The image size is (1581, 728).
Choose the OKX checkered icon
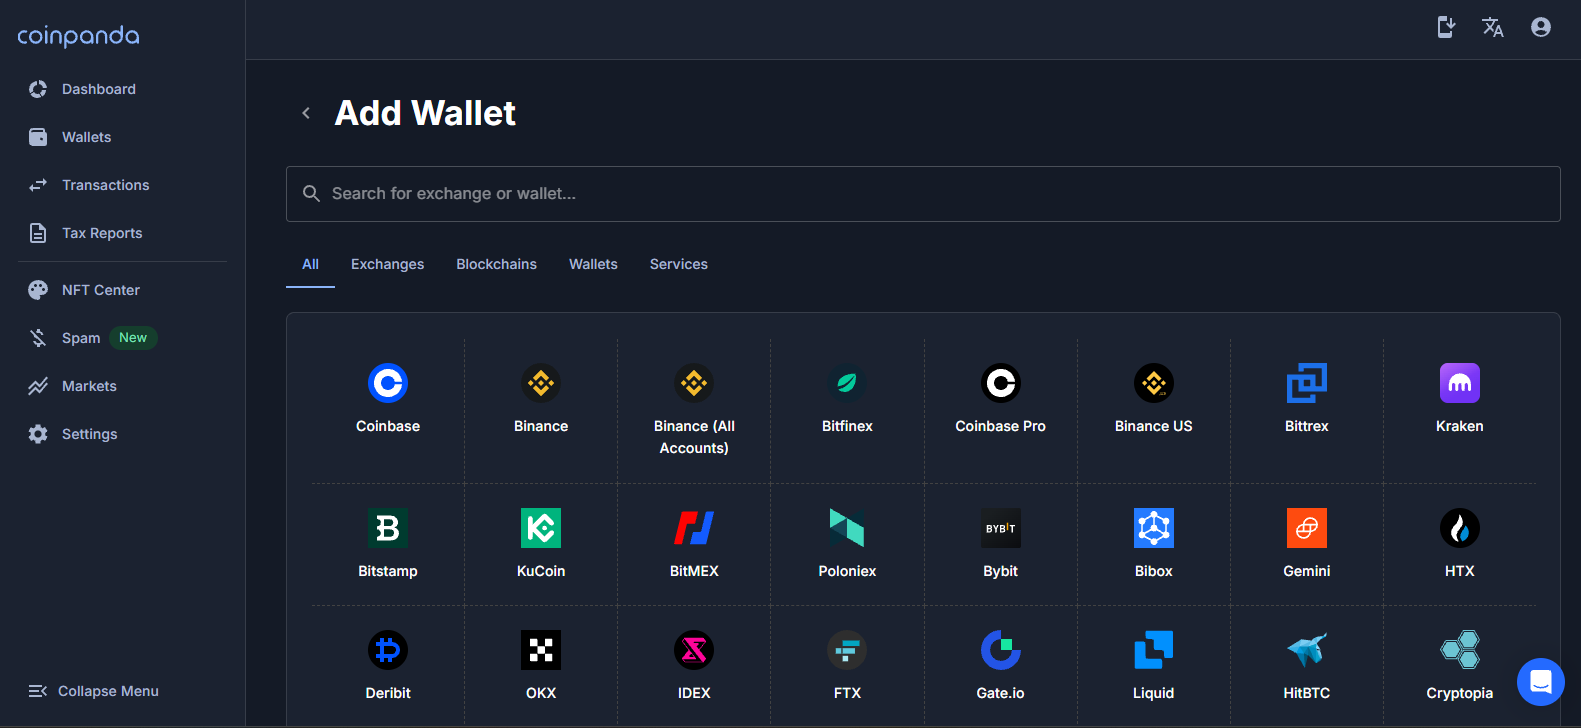point(541,650)
